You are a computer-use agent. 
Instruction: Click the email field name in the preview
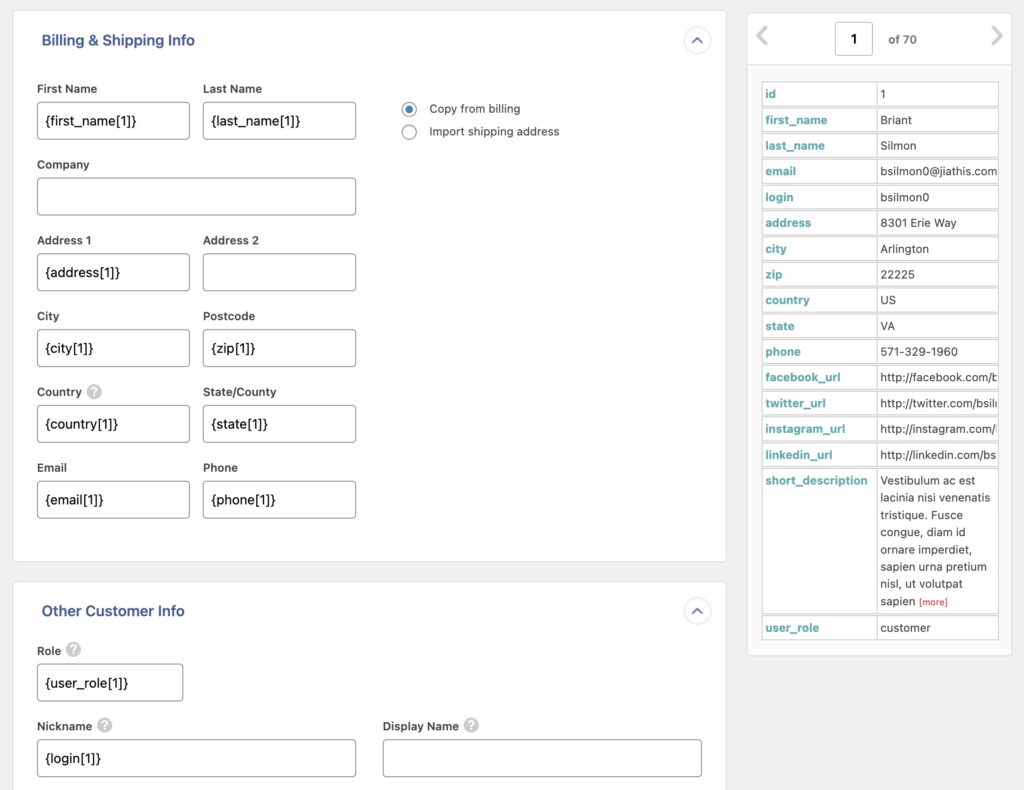coord(780,171)
